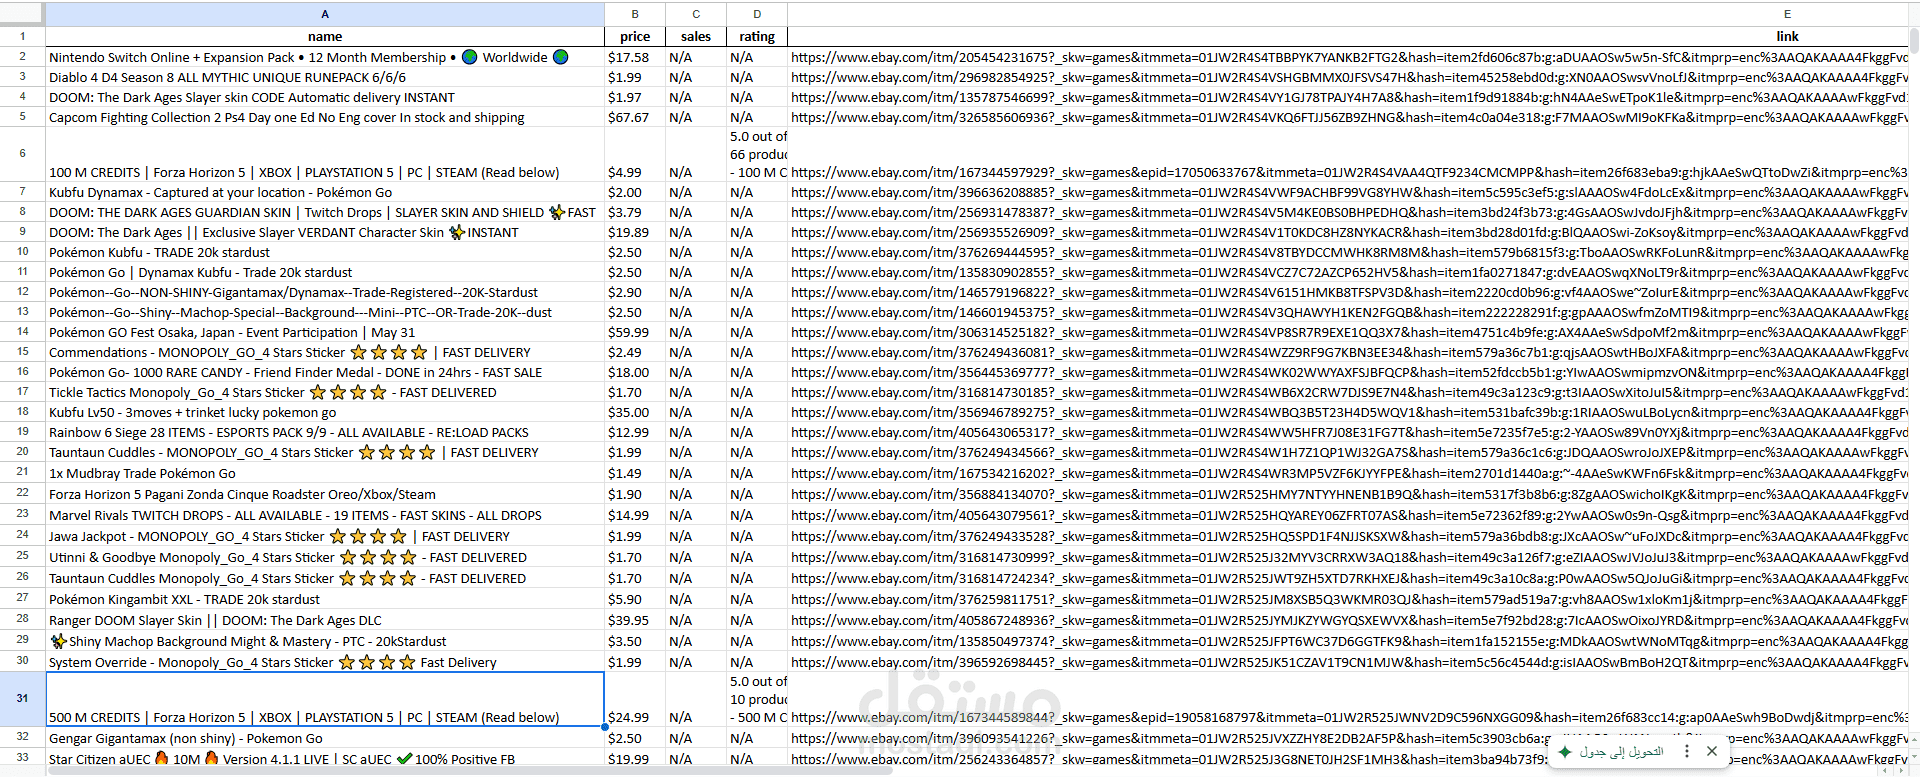Click the price cell '$24.99'
The height and width of the screenshot is (777, 1920).
click(635, 699)
